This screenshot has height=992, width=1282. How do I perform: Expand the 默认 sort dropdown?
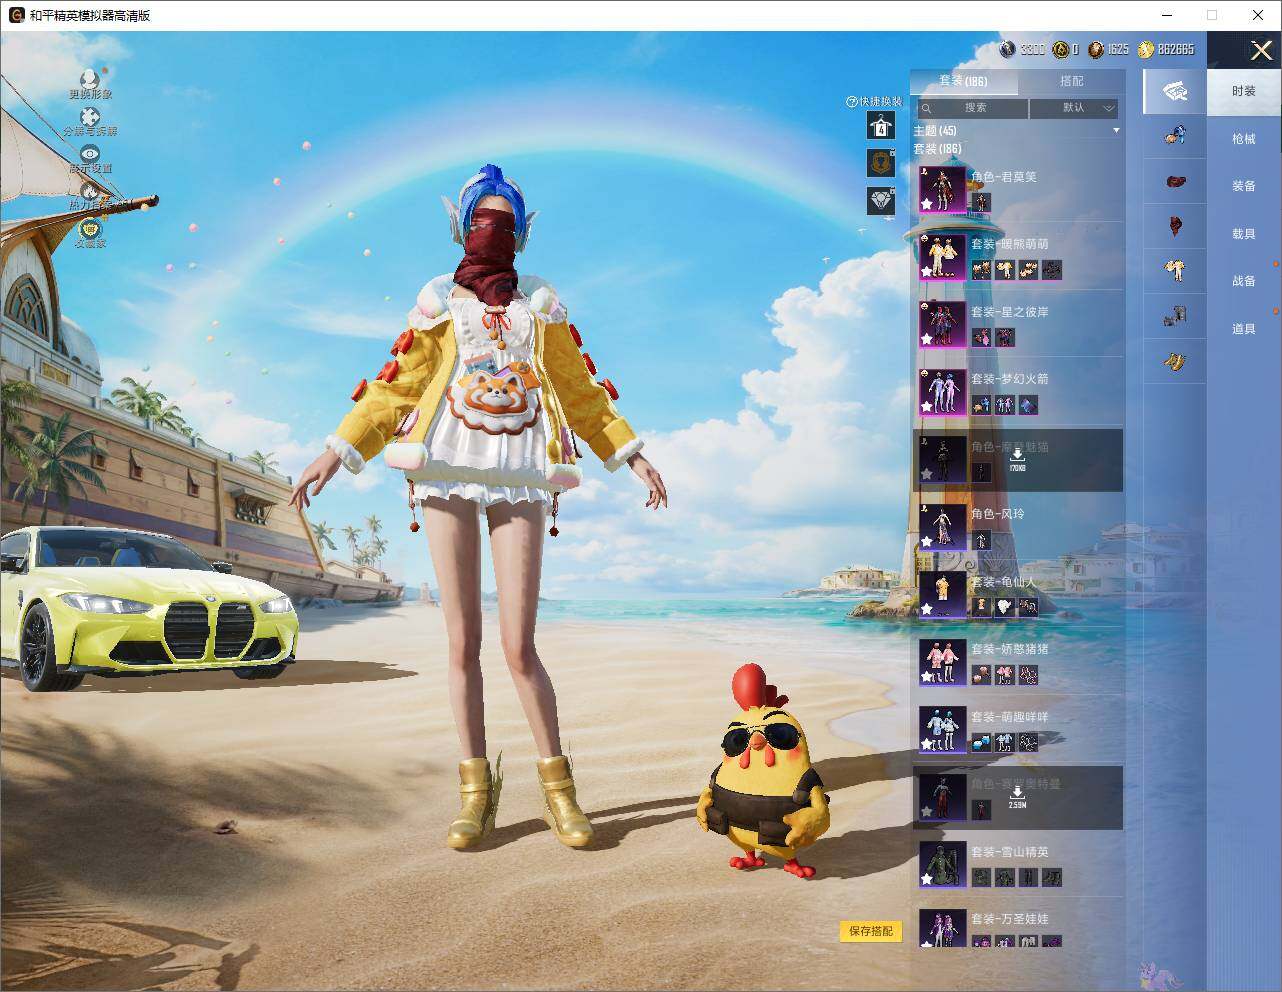1074,108
